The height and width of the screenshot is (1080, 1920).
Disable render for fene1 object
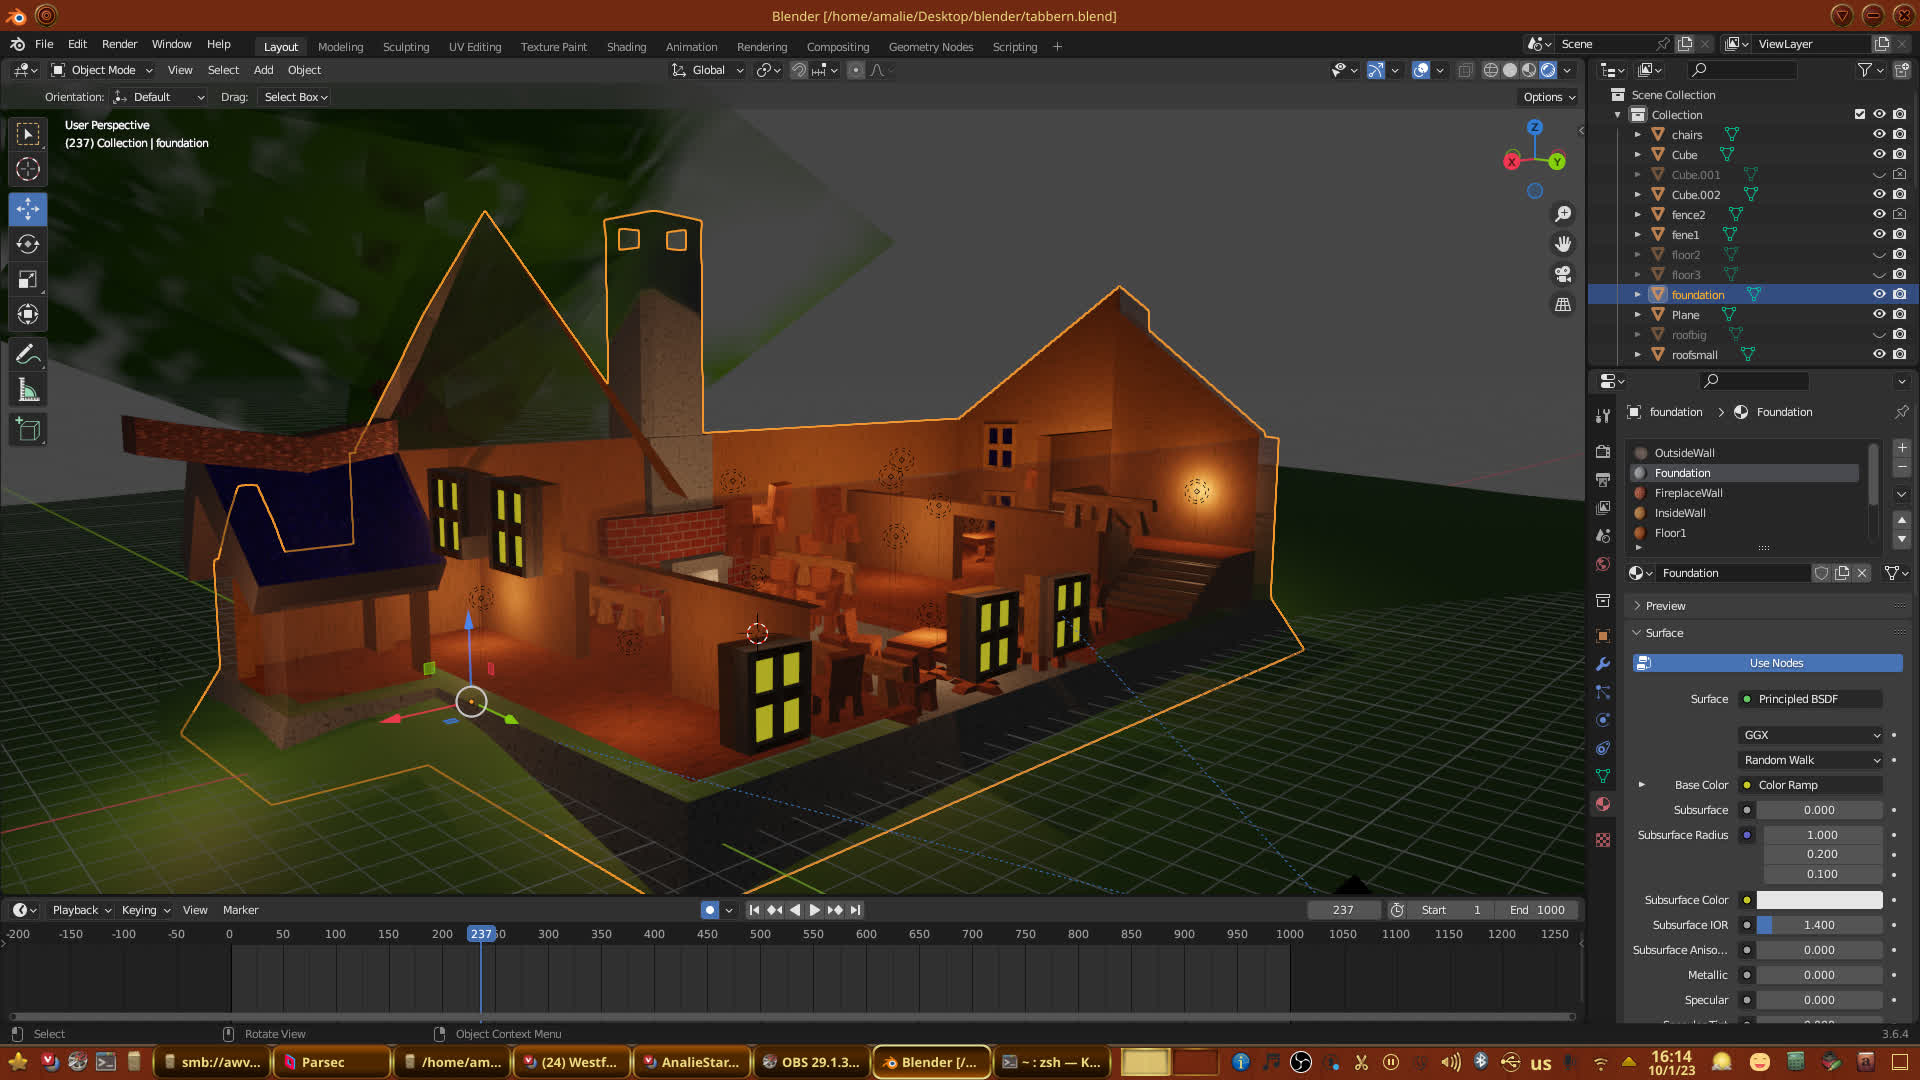point(1899,235)
